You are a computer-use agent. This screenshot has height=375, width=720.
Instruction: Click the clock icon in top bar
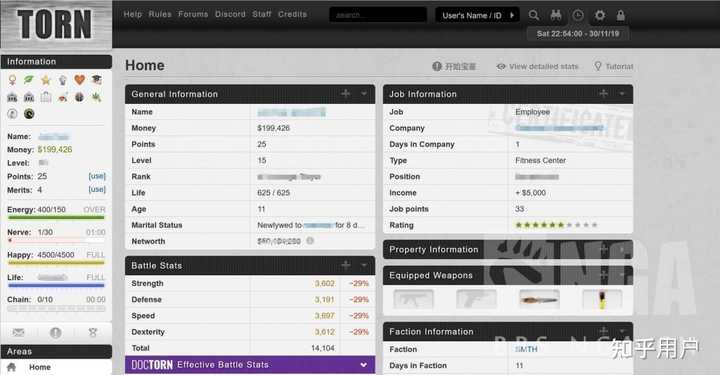tap(578, 15)
